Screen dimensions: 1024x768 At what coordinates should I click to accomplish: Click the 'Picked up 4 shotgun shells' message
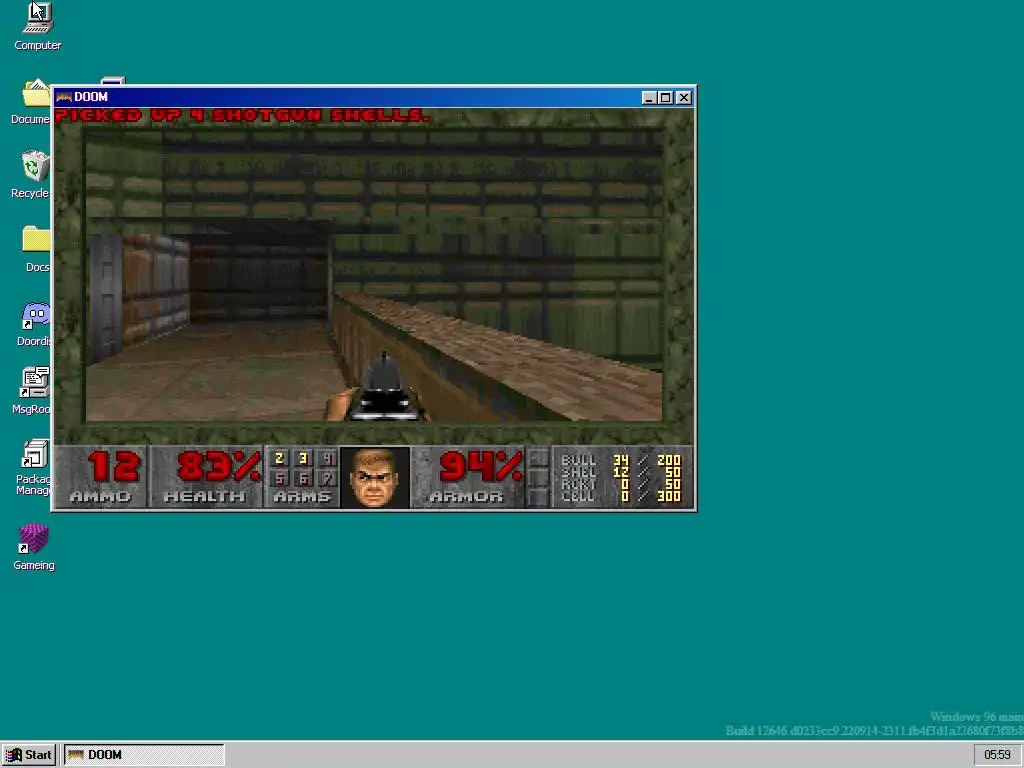(x=242, y=116)
